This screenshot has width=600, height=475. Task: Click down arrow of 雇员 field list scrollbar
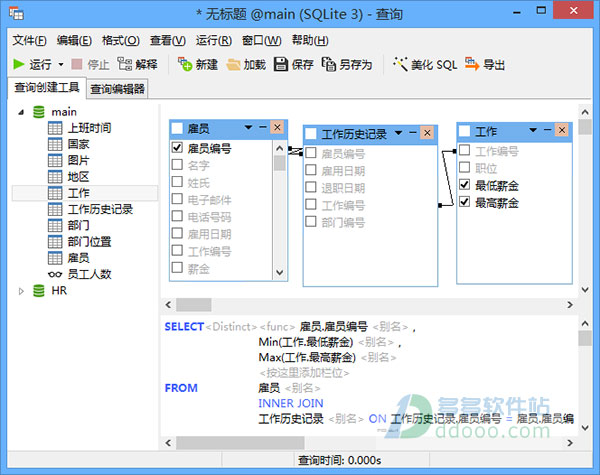280,272
